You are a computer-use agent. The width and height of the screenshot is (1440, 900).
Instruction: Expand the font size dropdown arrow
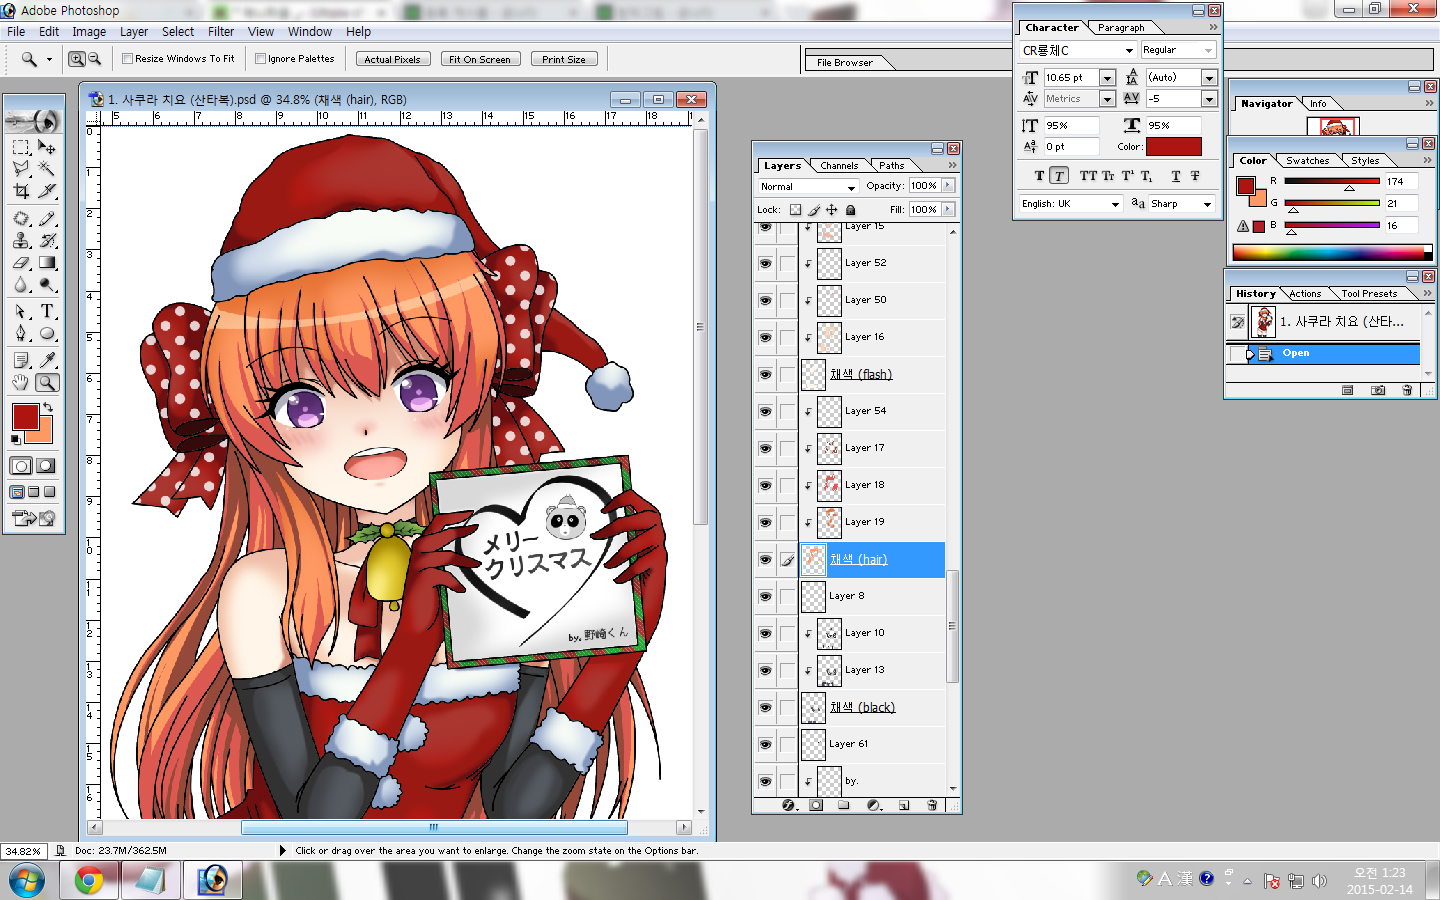[1107, 78]
